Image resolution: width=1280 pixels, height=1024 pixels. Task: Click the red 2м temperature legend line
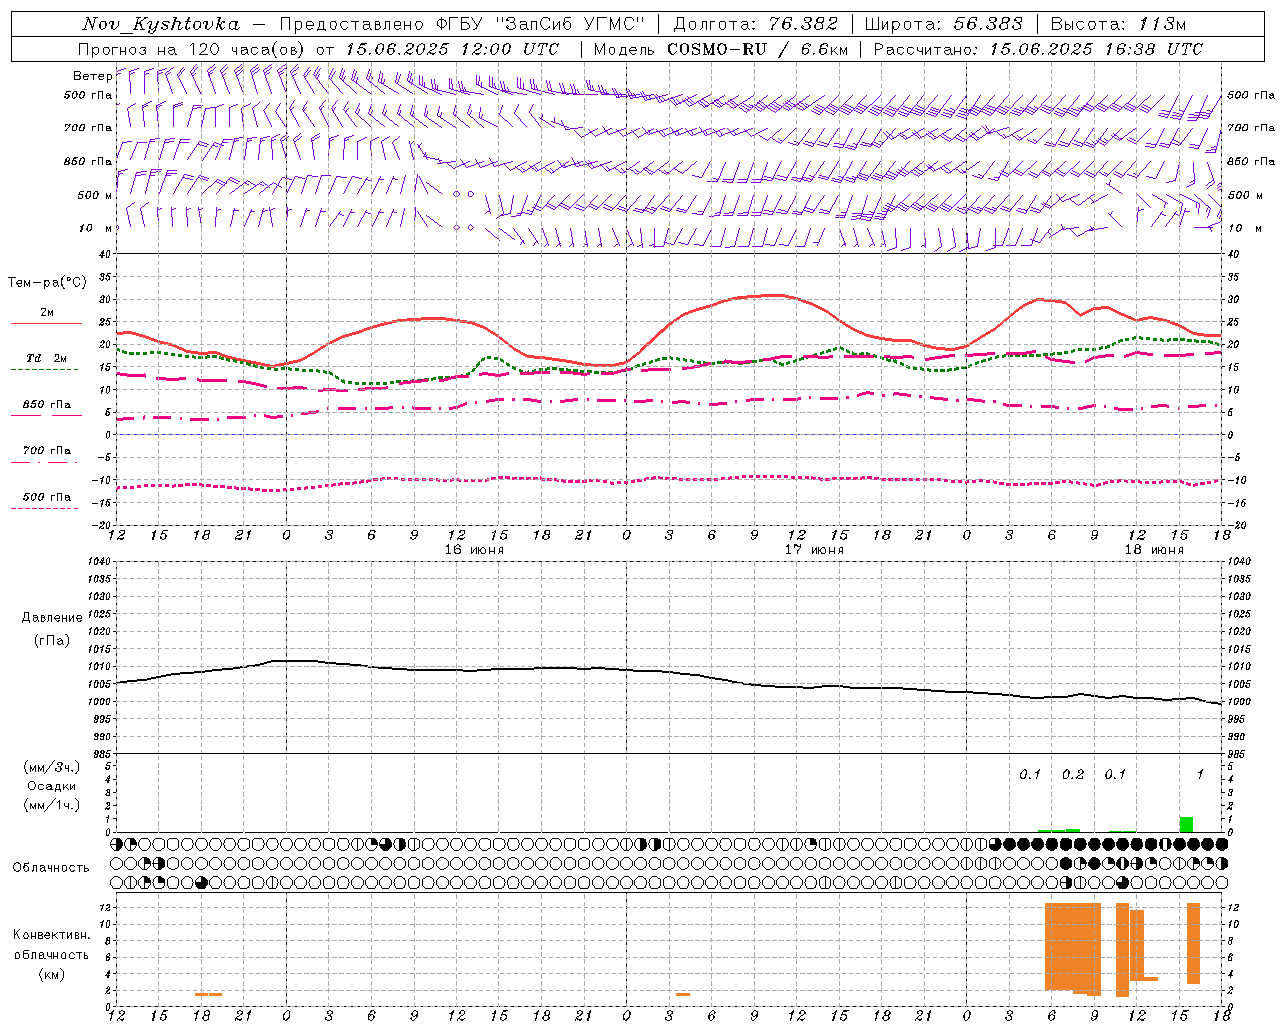coord(46,324)
